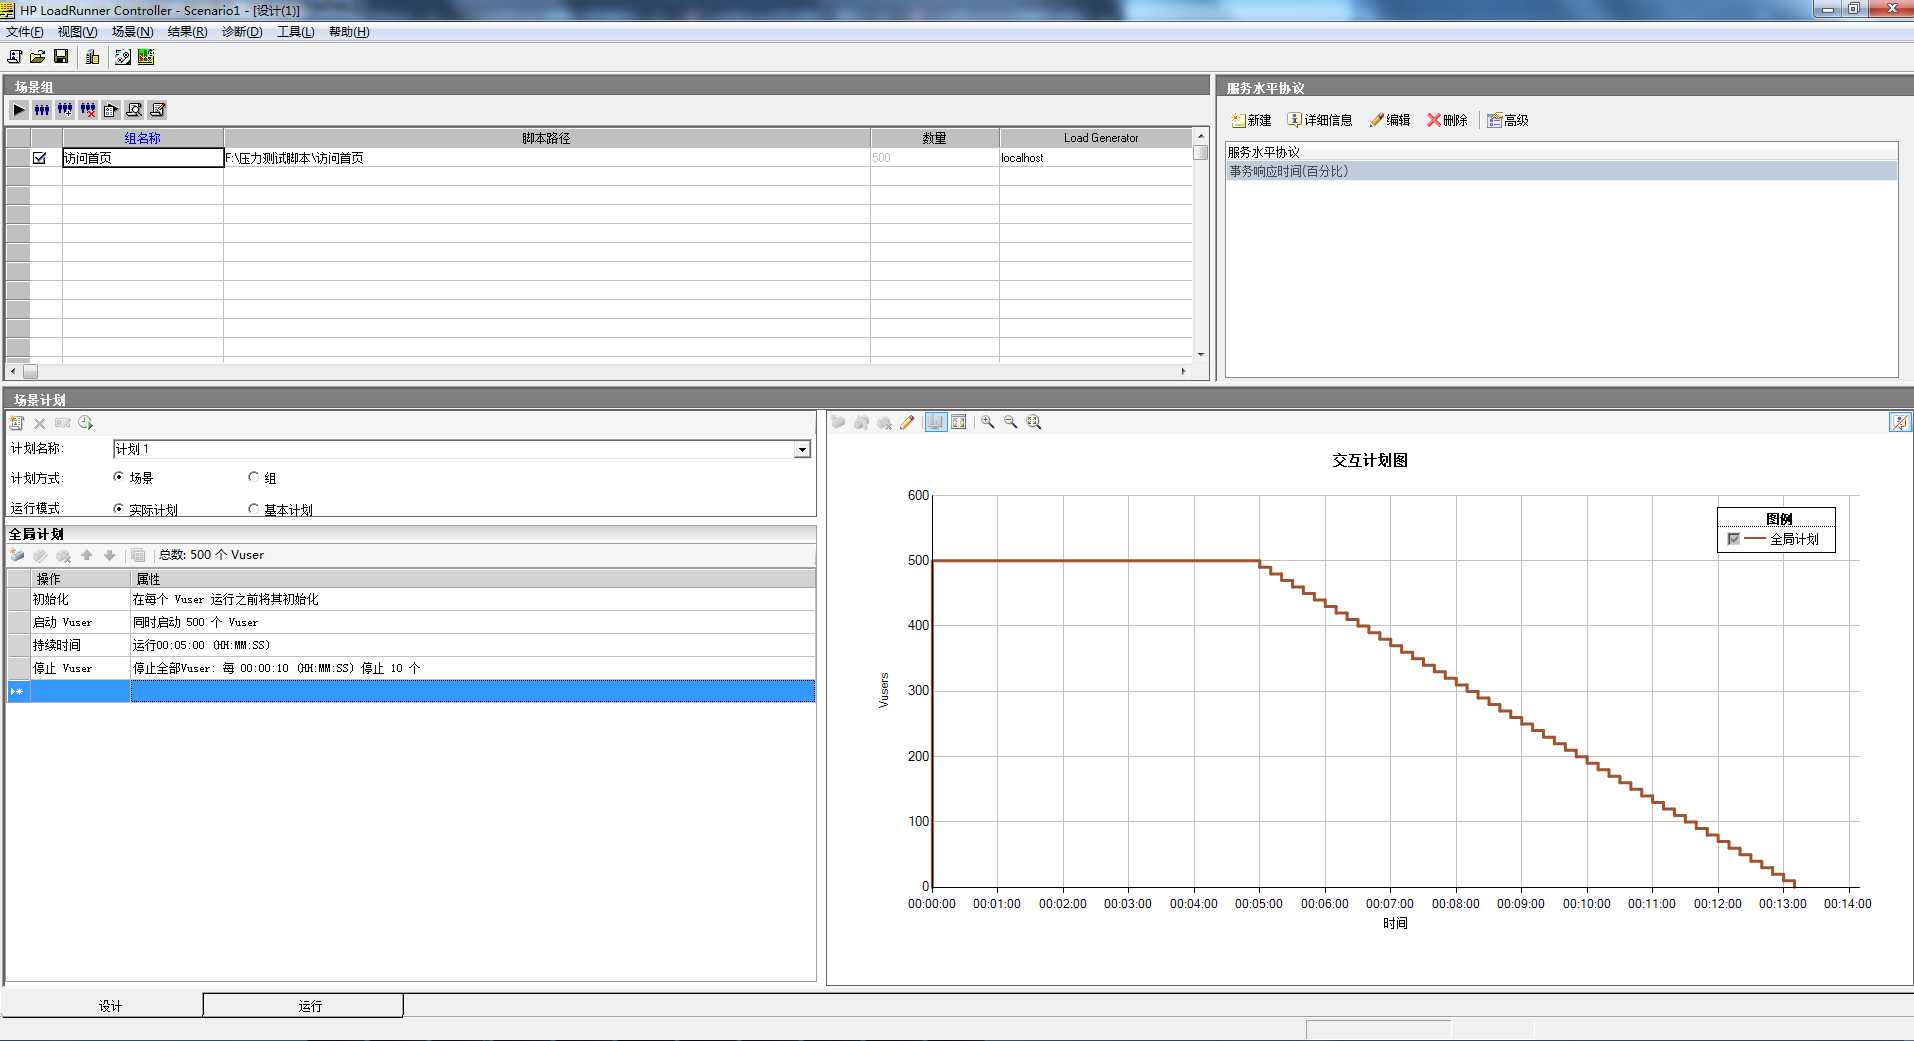Click the 删除 SLA button

pyautogui.click(x=1447, y=120)
